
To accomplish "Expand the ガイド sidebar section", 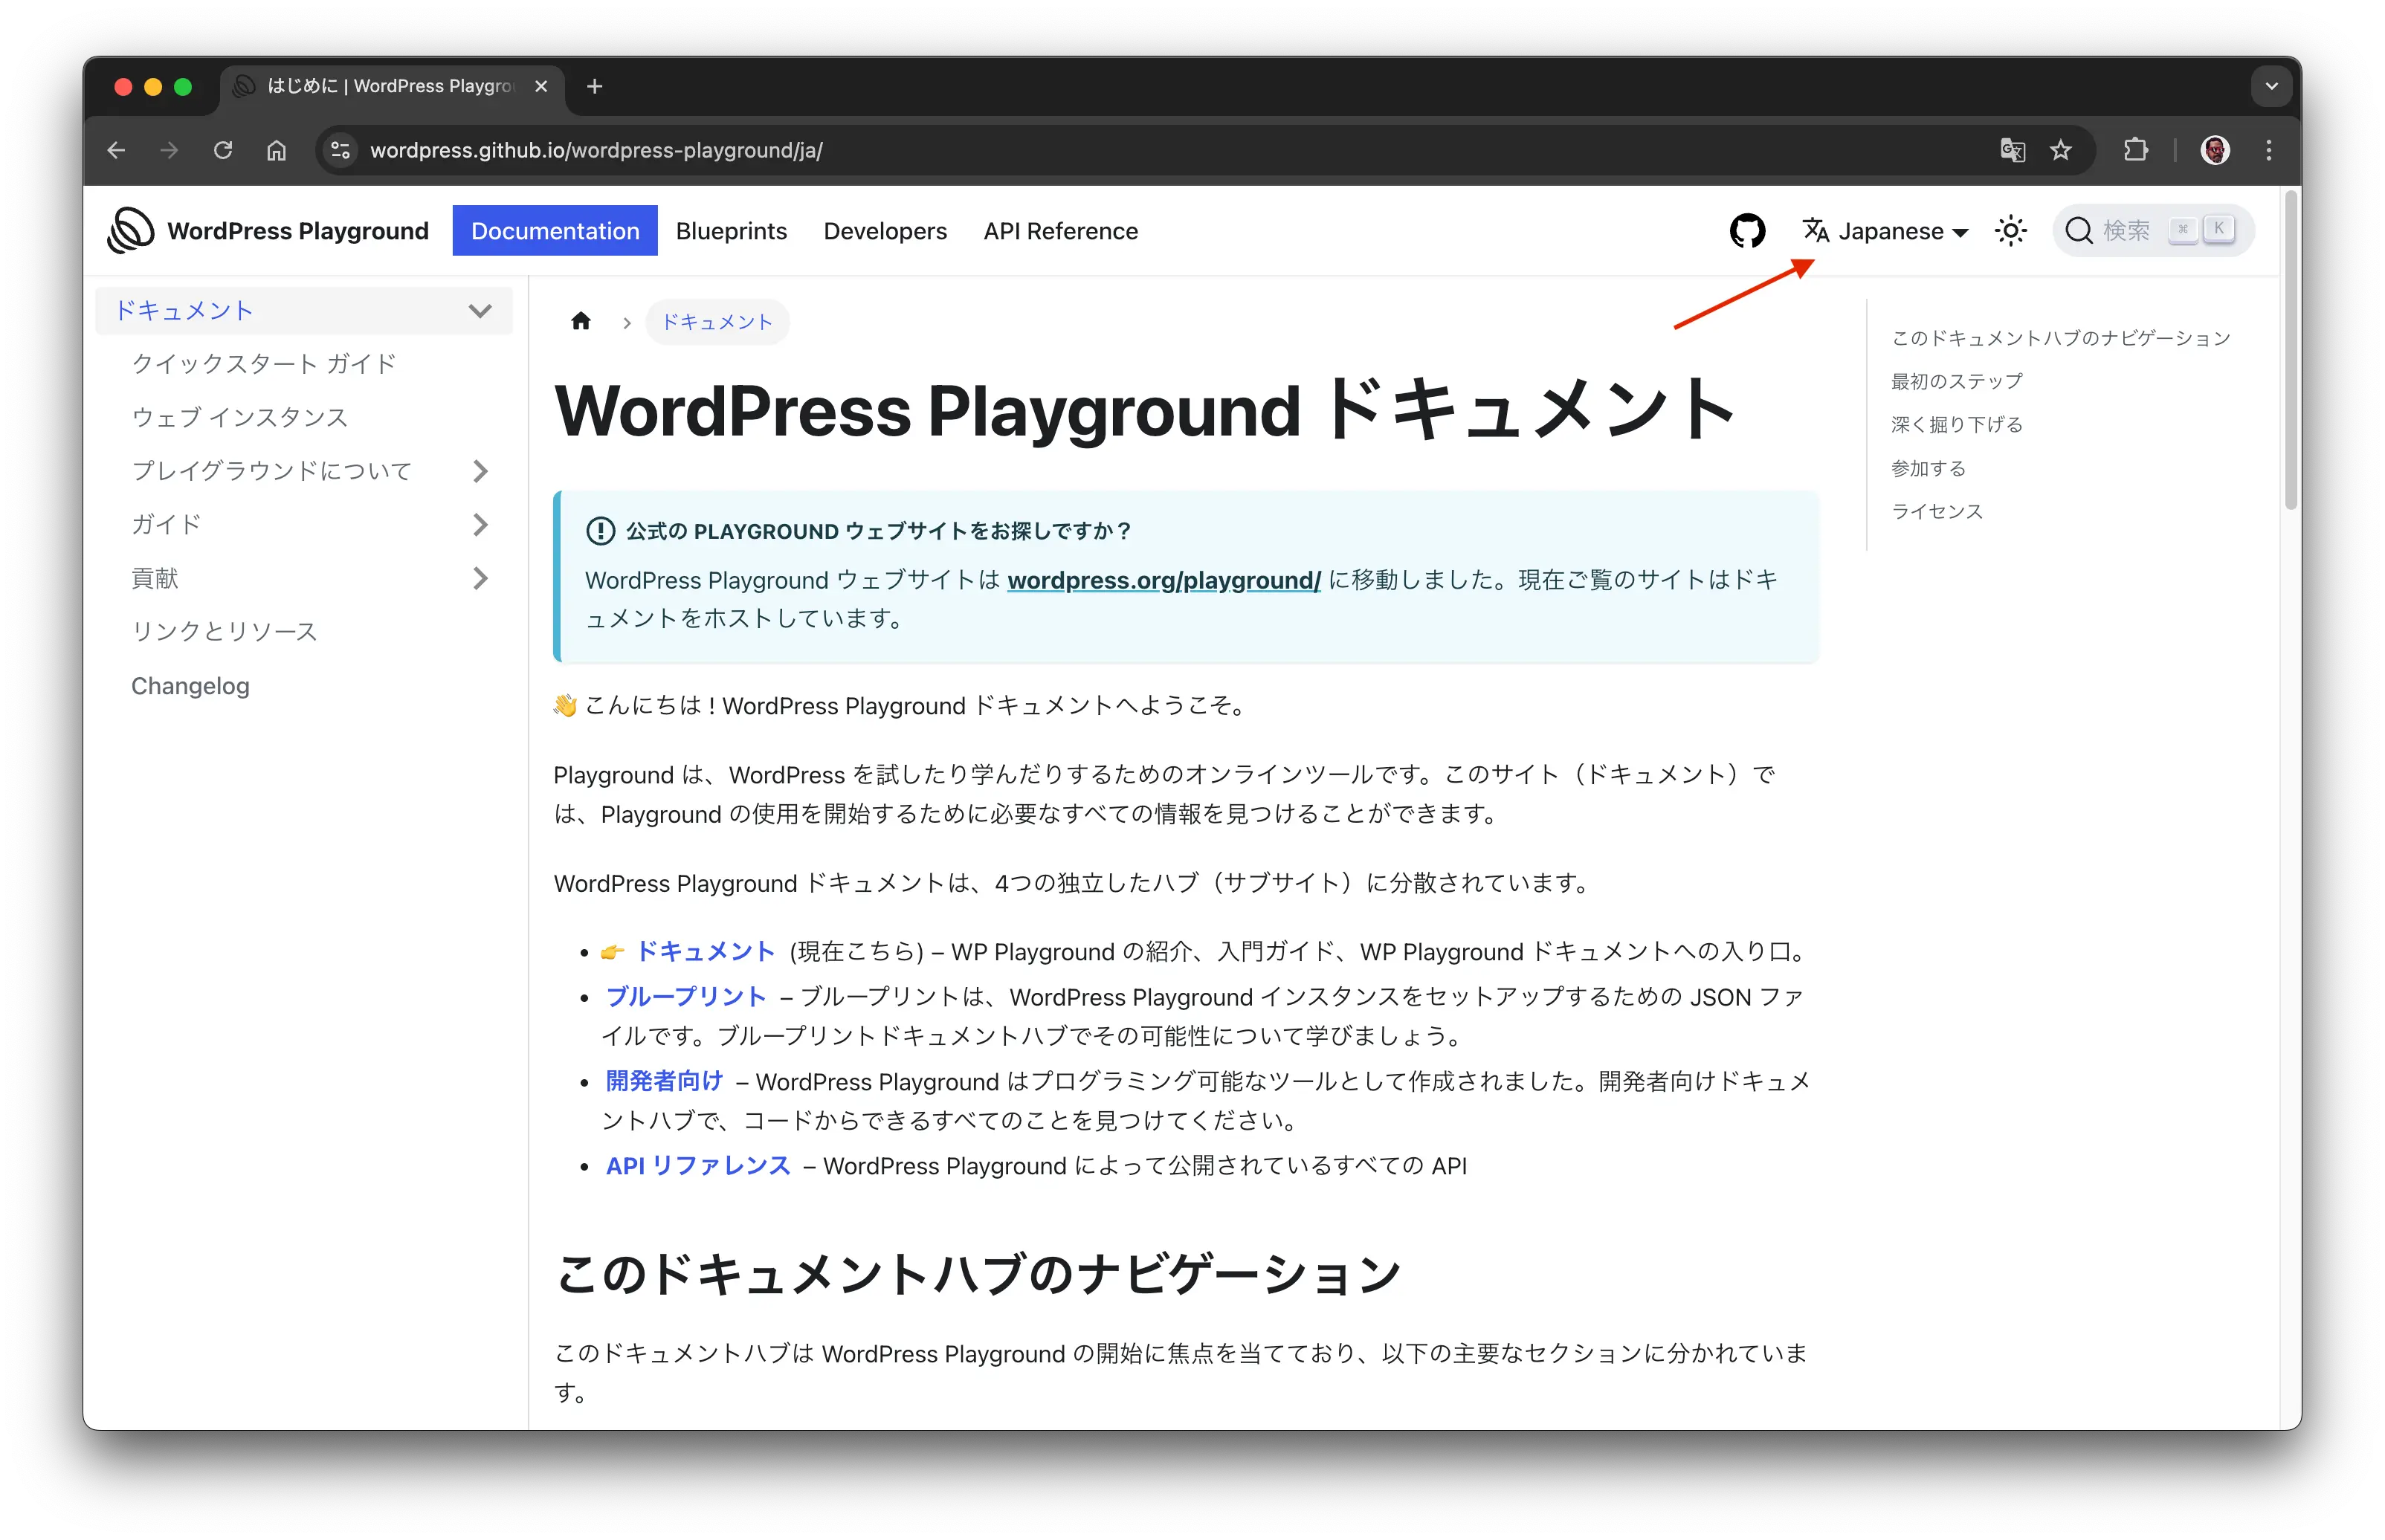I will coord(481,524).
